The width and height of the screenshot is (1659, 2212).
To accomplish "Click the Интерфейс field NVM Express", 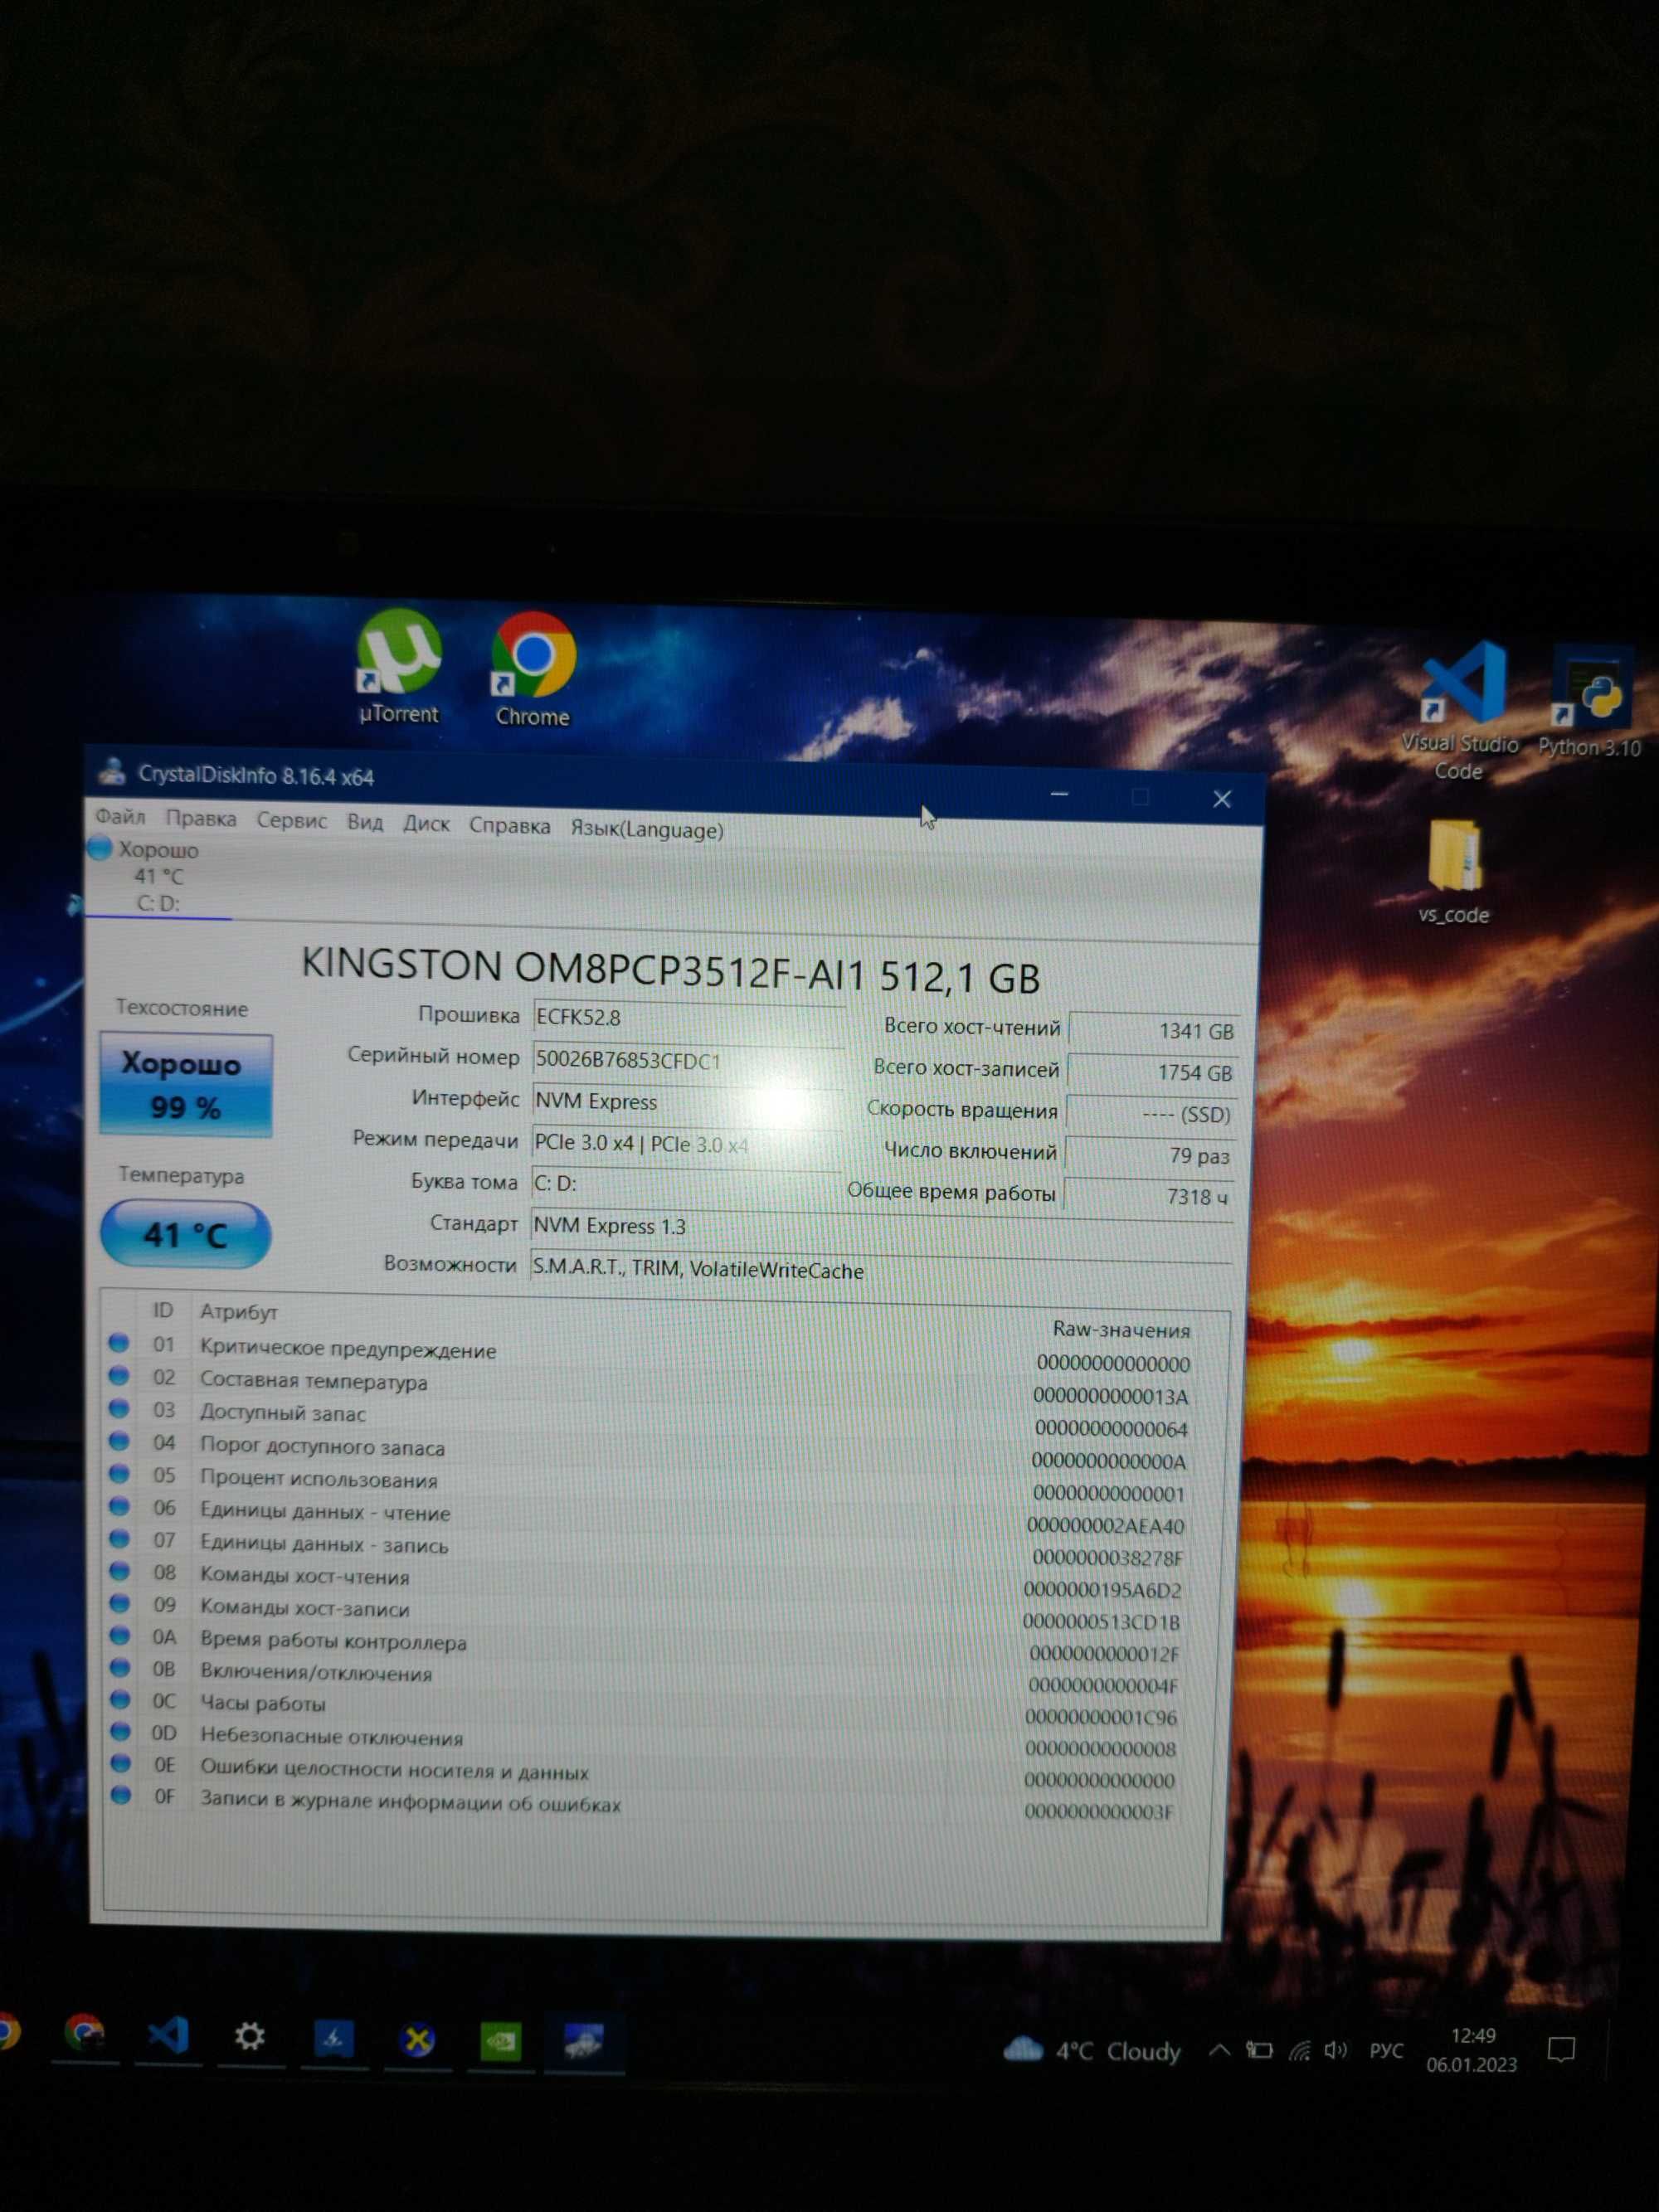I will (x=686, y=1102).
